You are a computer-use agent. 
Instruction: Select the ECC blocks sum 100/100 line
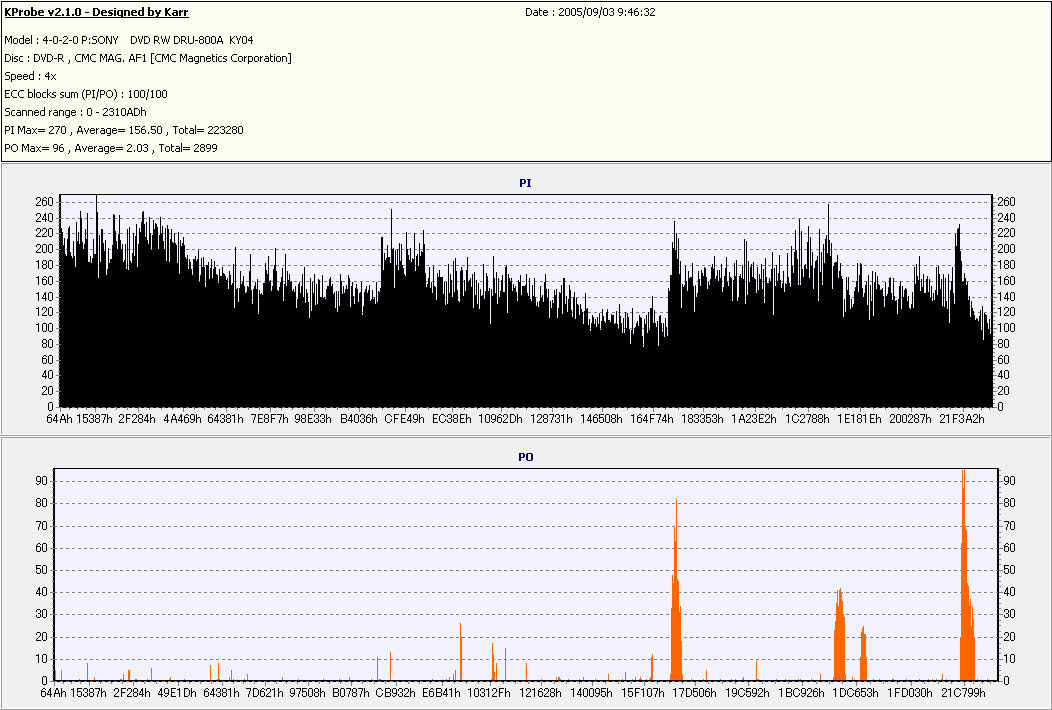click(86, 94)
